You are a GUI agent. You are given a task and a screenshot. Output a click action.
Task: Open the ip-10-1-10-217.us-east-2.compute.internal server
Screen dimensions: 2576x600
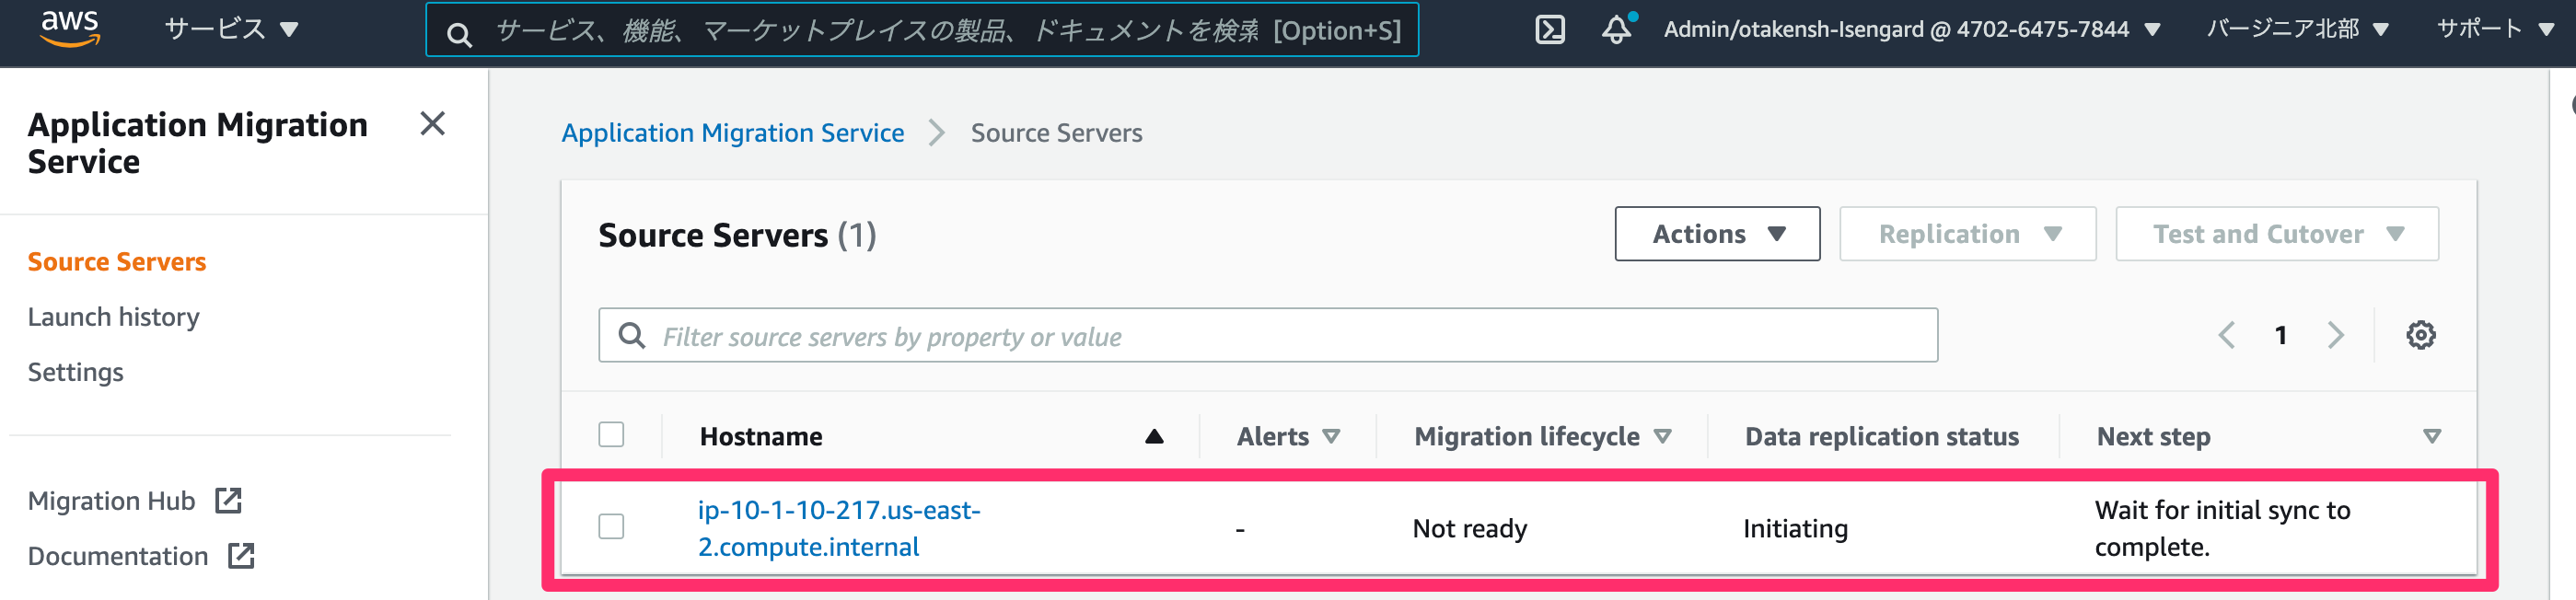[x=838, y=528]
